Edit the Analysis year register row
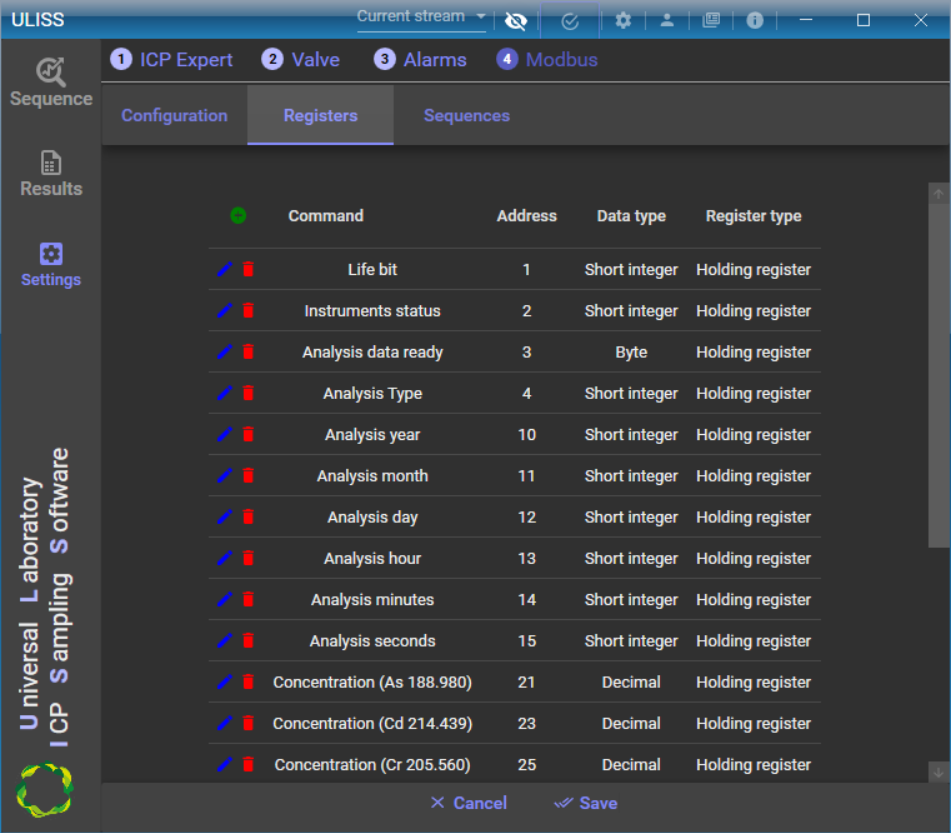 pyautogui.click(x=224, y=434)
